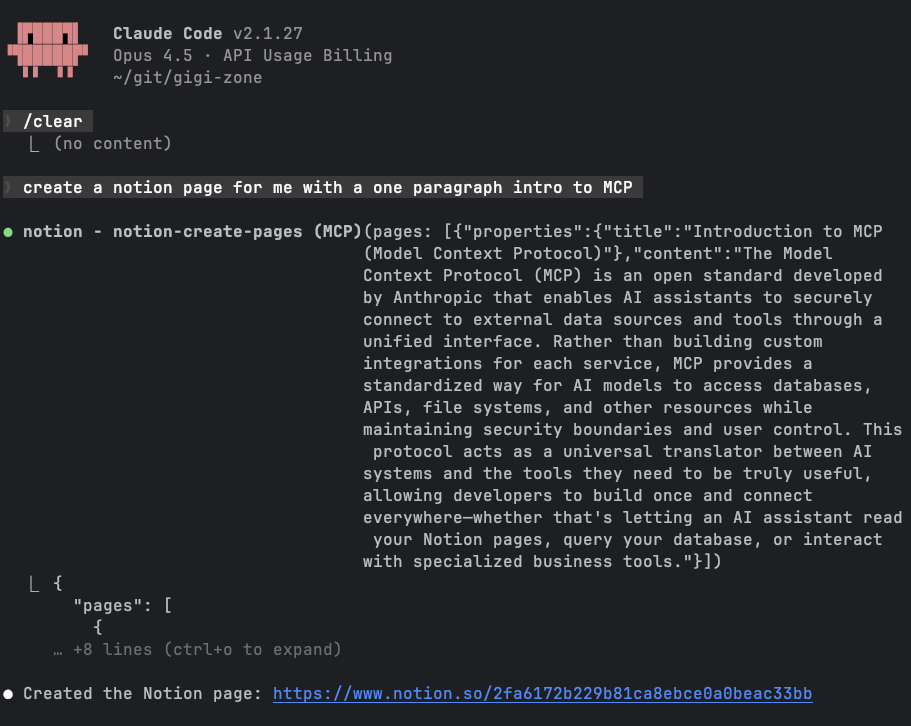Click the "(no content)" result line
This screenshot has width=911, height=726.
(x=112, y=144)
